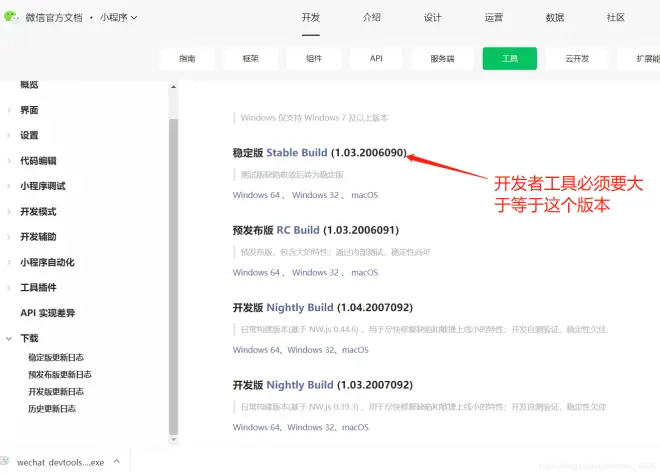
Task: Expand the 开发辅助 sidebar section
Action: [x=9, y=237]
